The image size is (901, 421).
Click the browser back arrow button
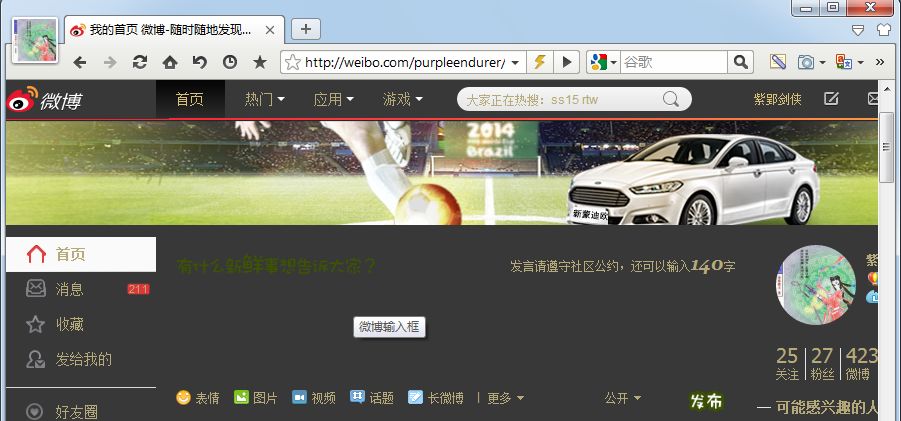[x=80, y=63]
